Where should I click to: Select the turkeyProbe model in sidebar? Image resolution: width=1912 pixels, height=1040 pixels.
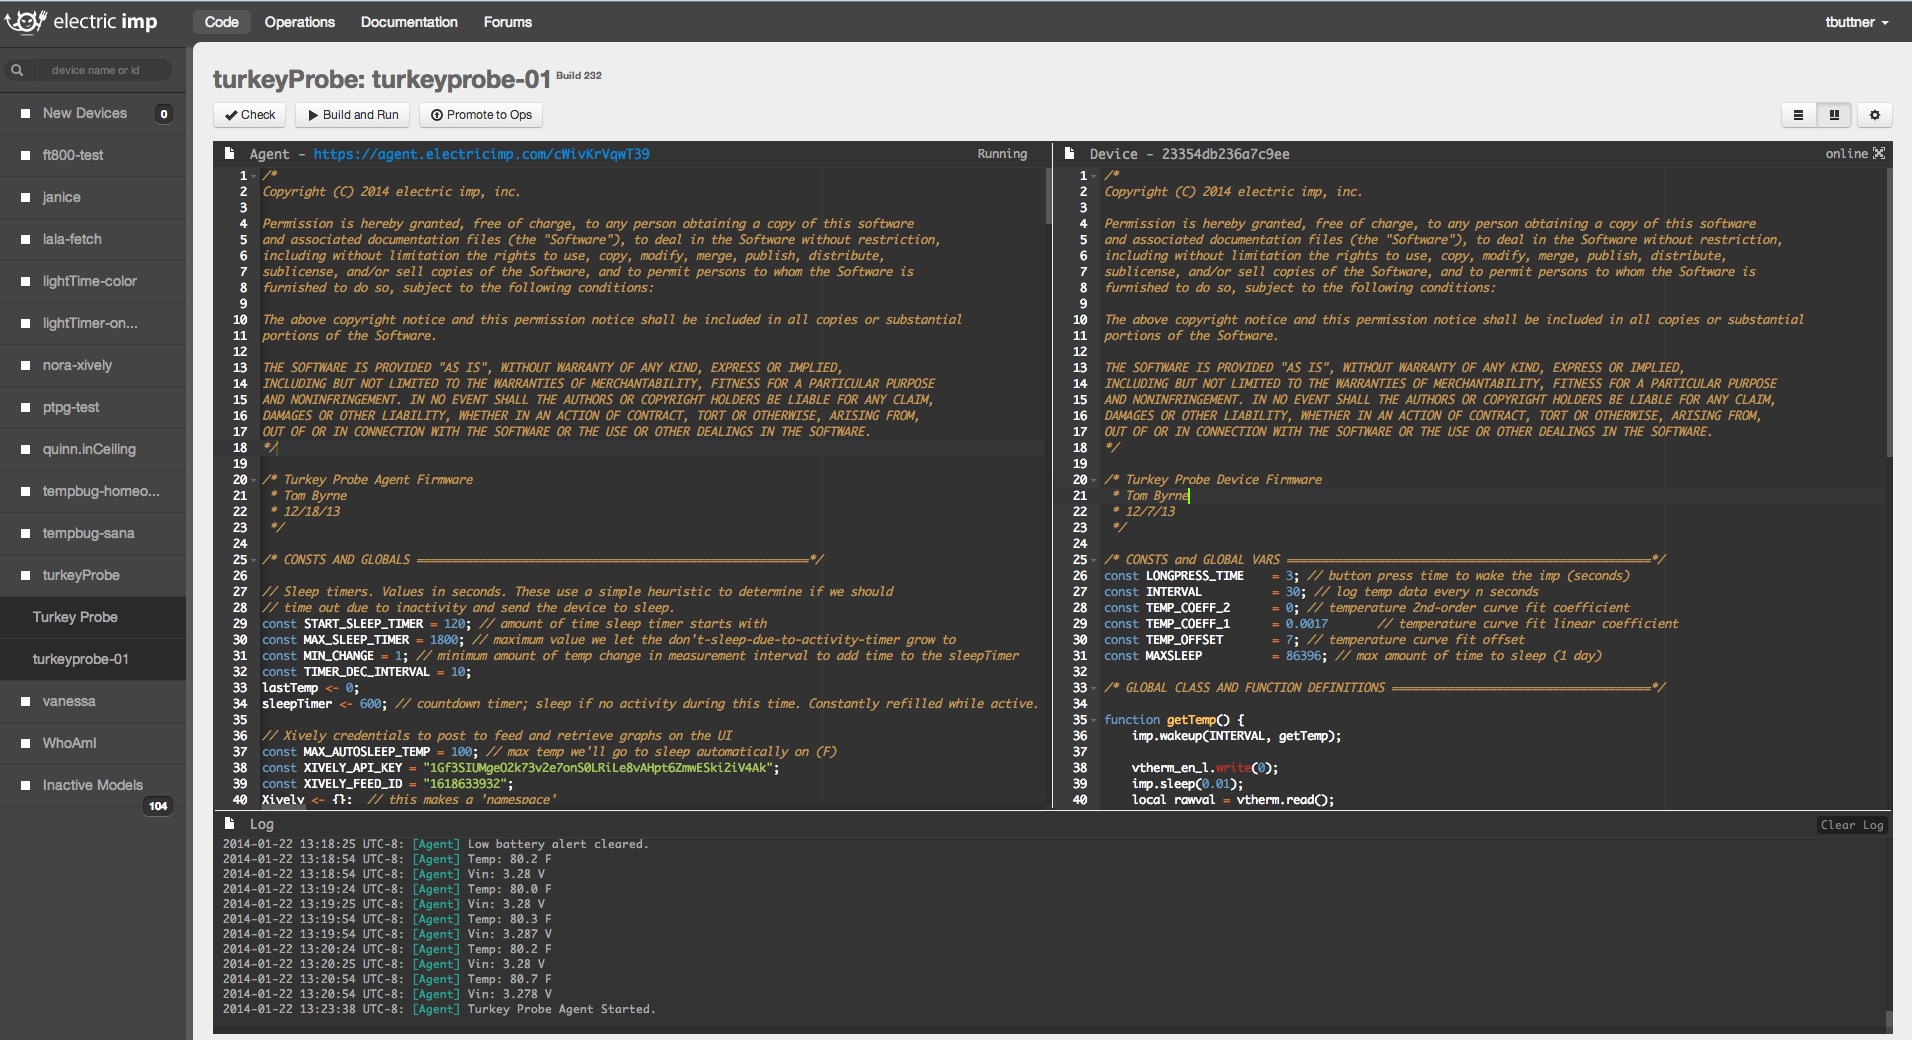pyautogui.click(x=93, y=575)
